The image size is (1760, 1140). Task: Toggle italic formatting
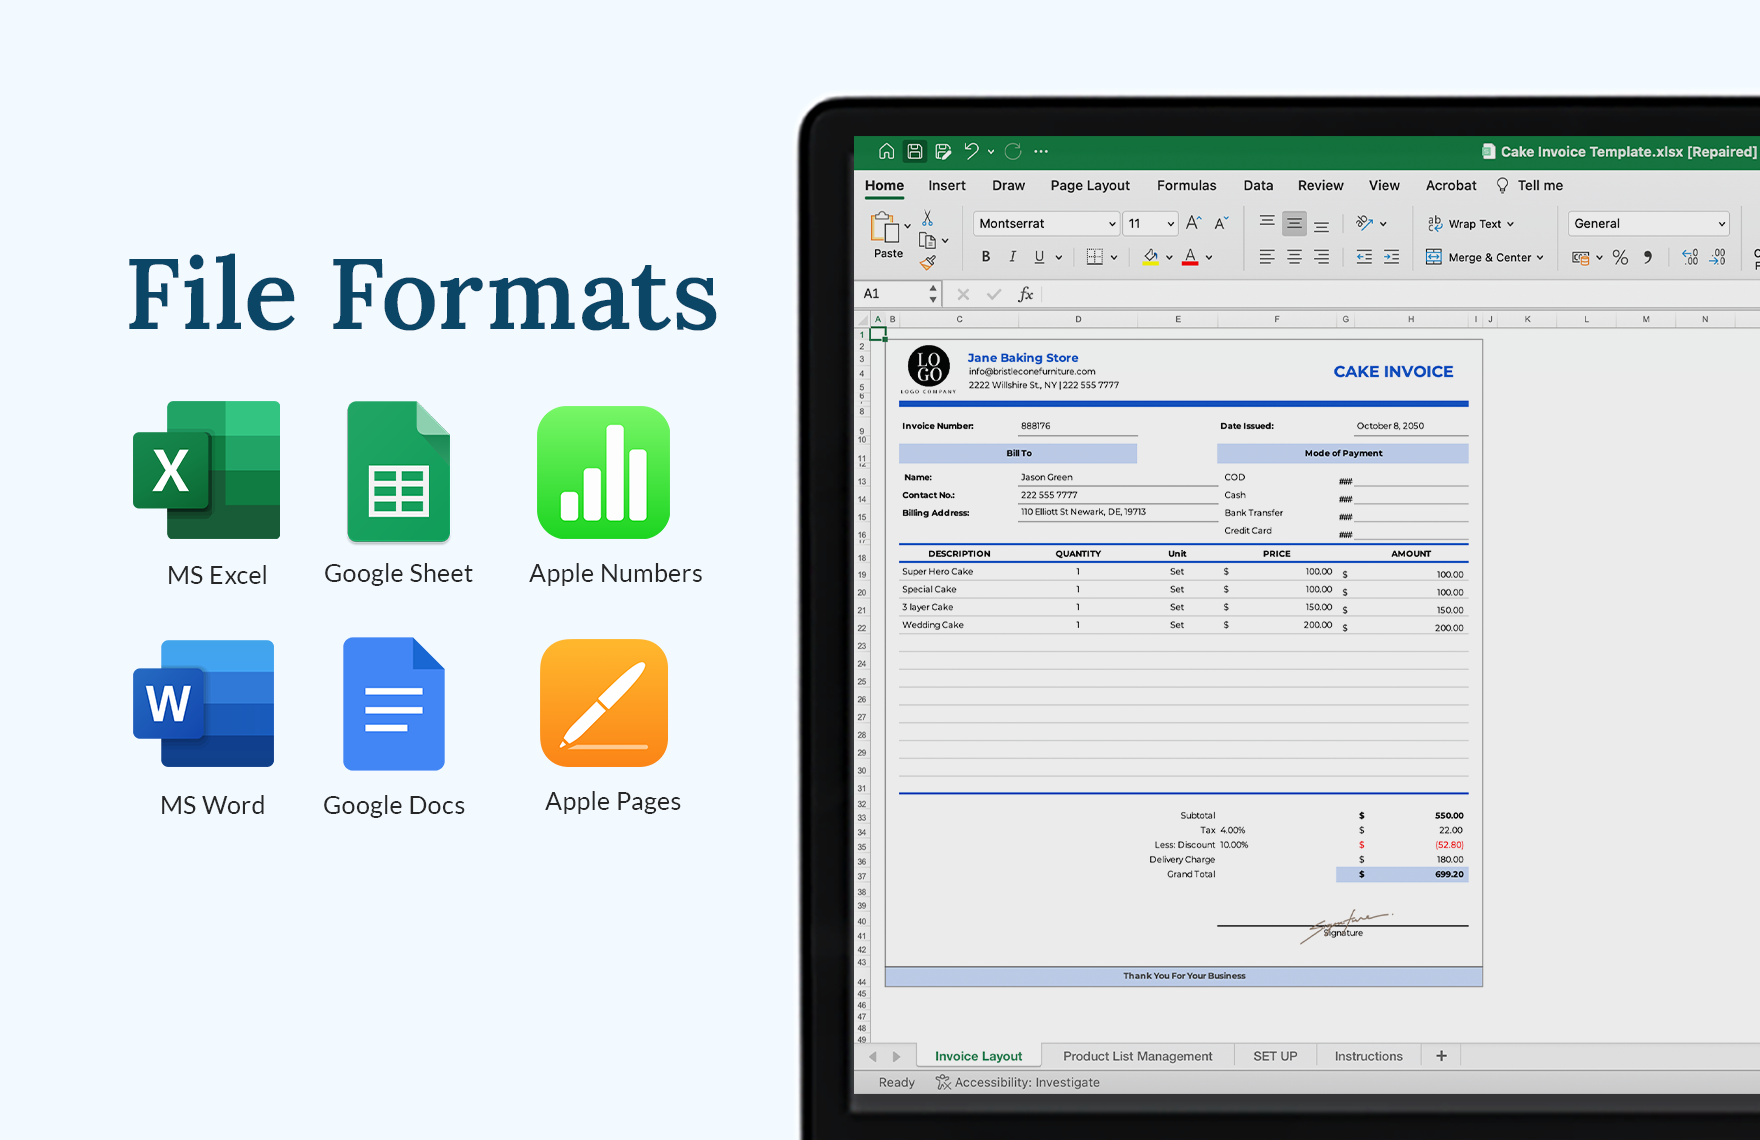pyautogui.click(x=1012, y=257)
